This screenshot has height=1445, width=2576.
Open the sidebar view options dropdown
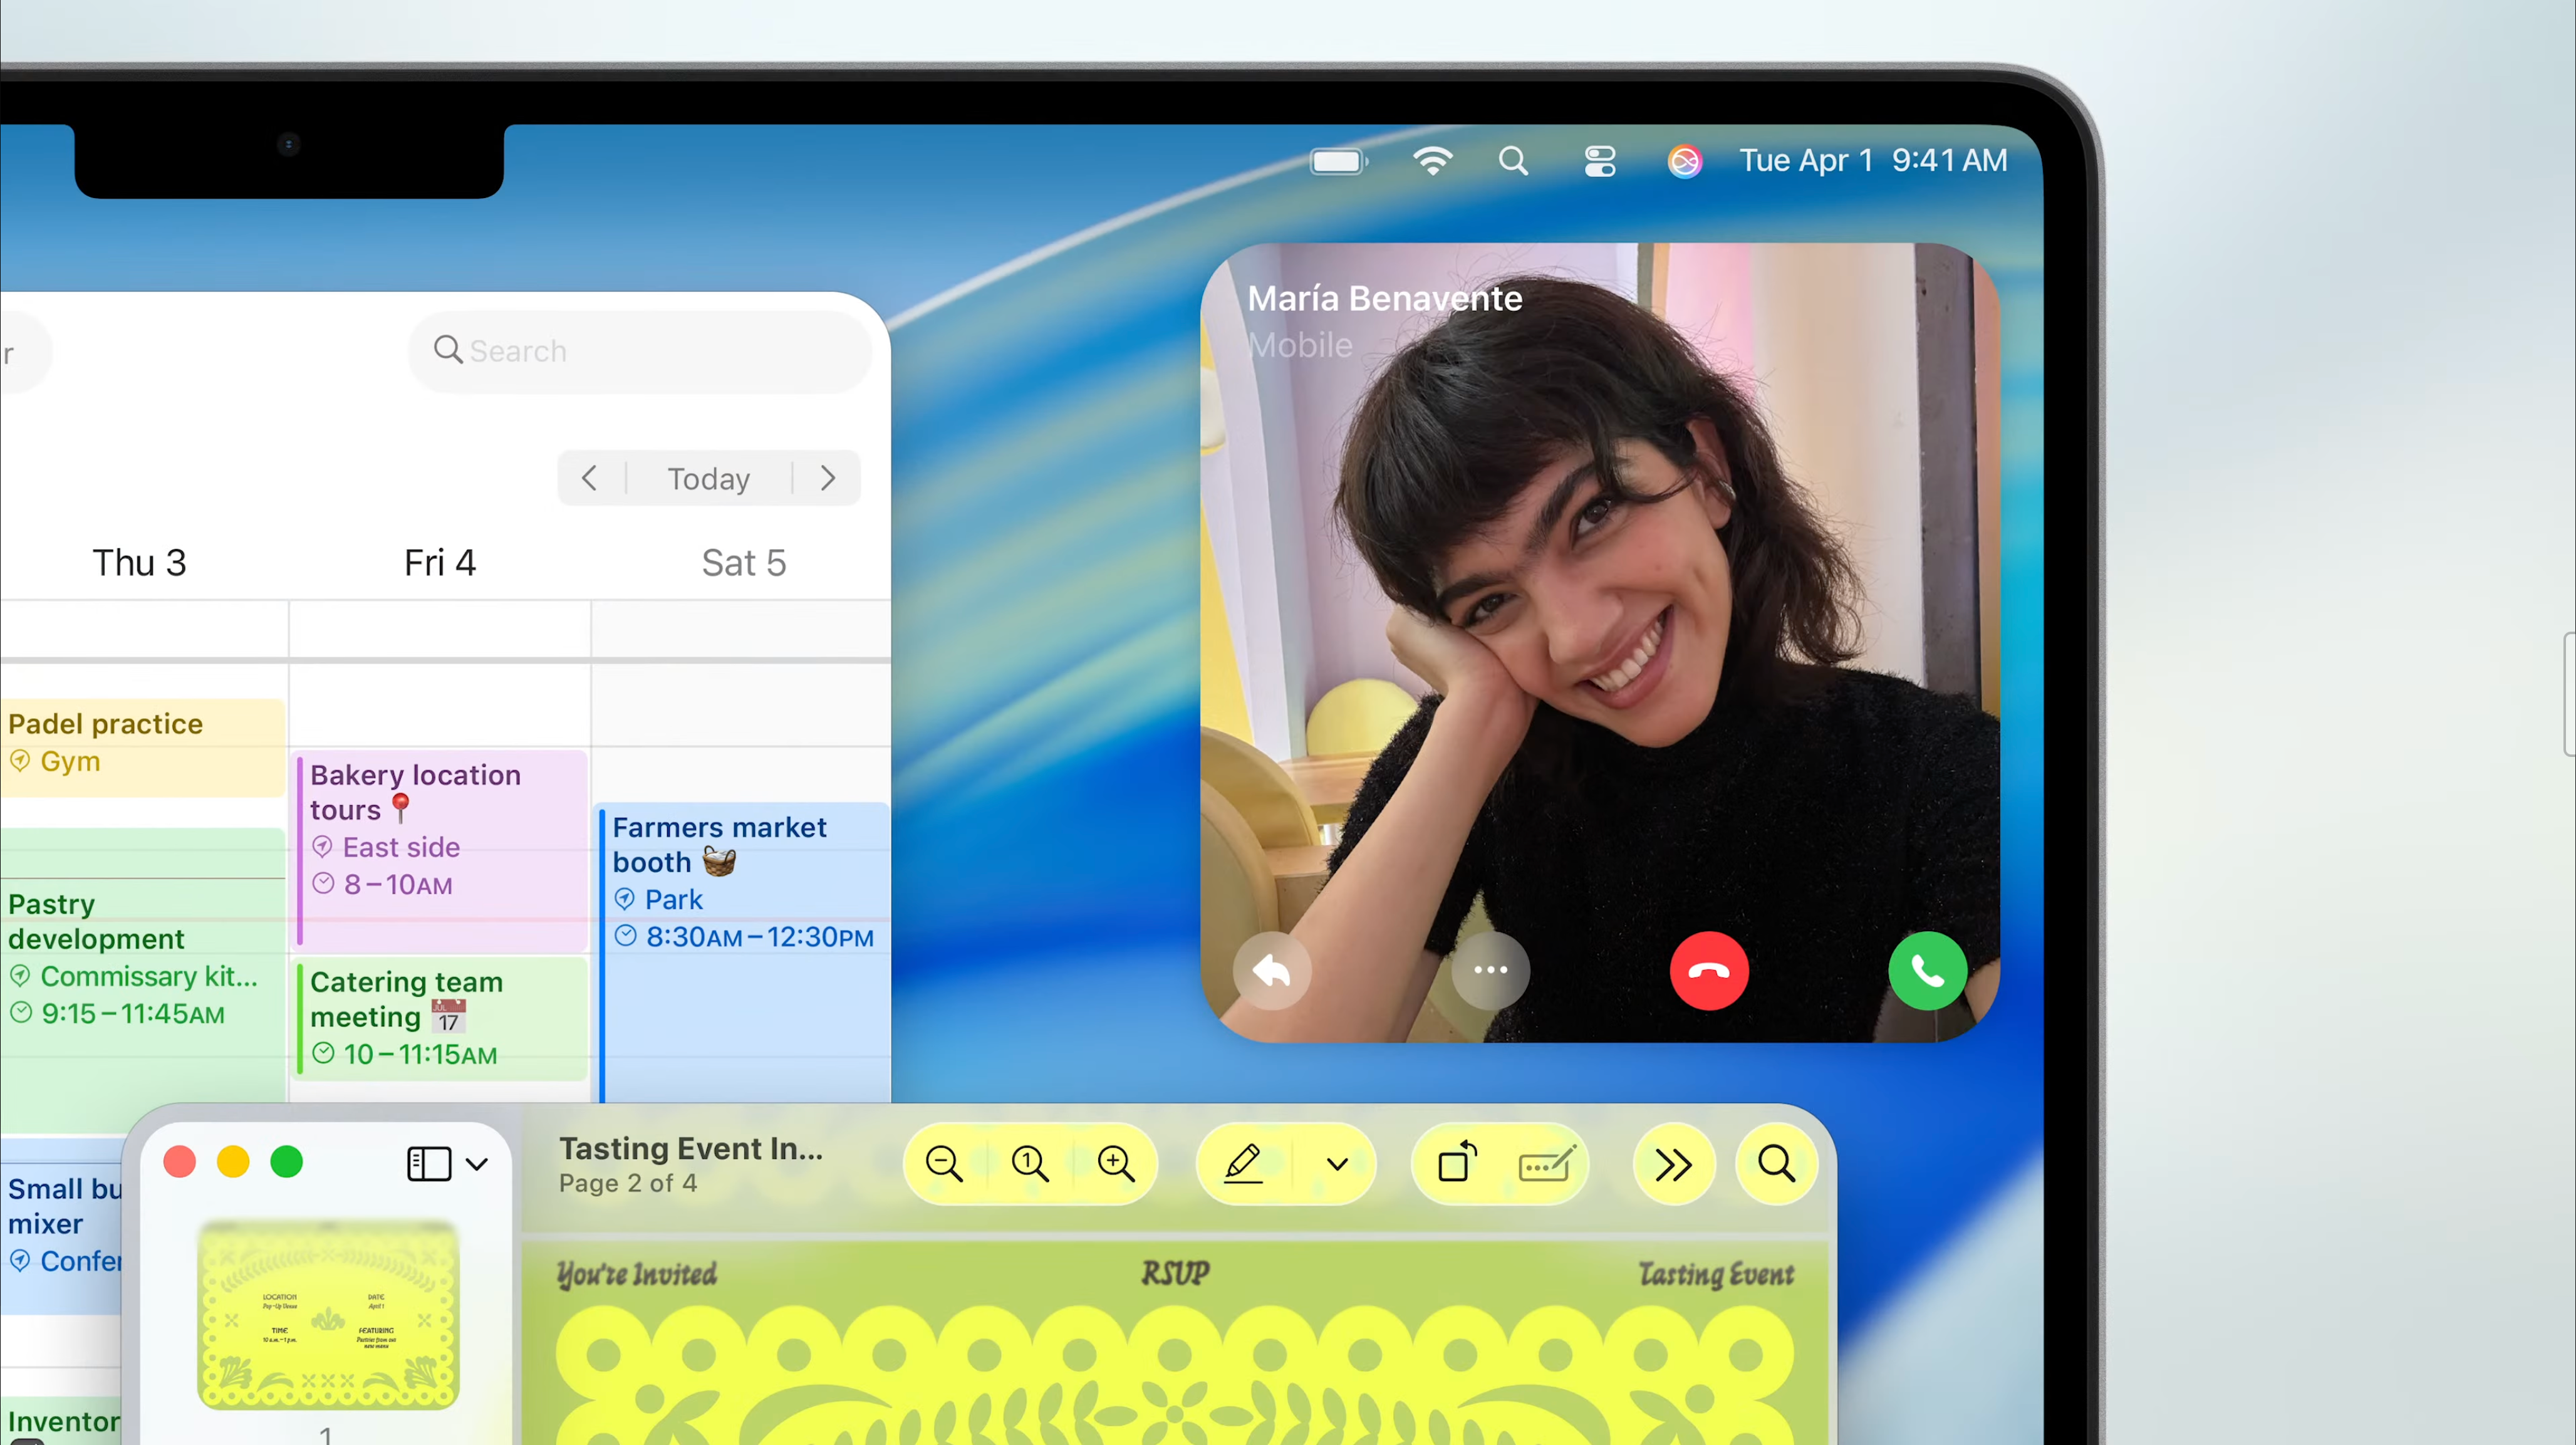pyautogui.click(x=476, y=1164)
